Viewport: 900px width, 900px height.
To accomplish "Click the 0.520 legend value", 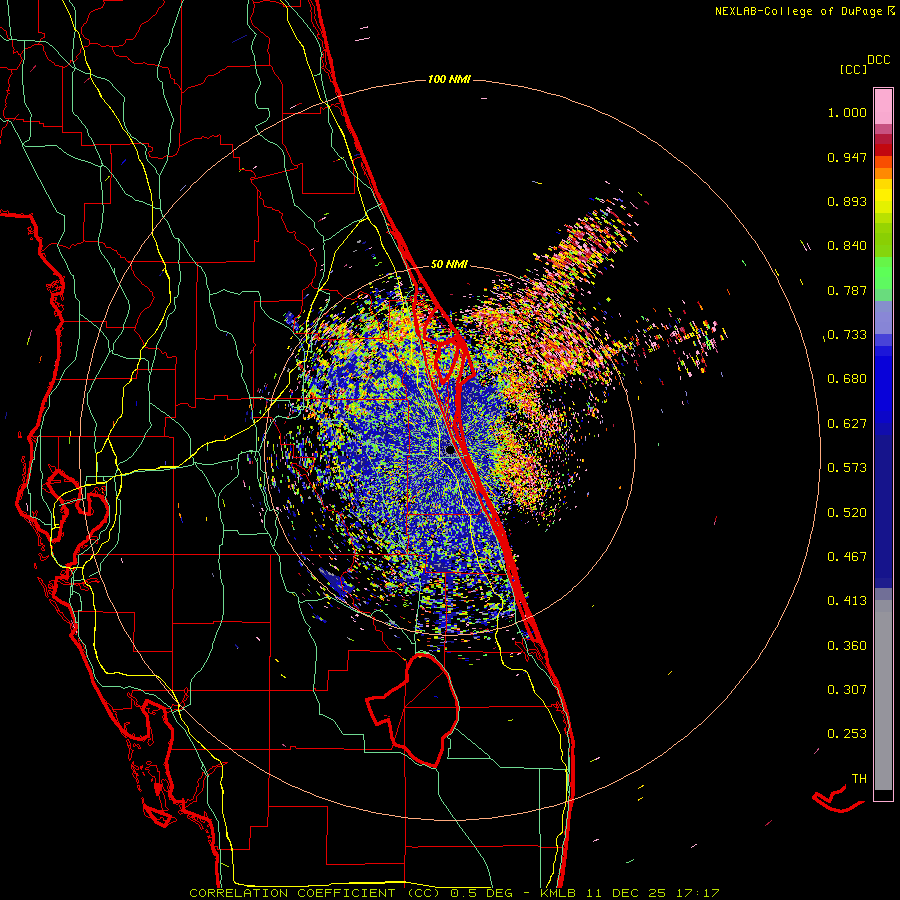I will 847,513.
